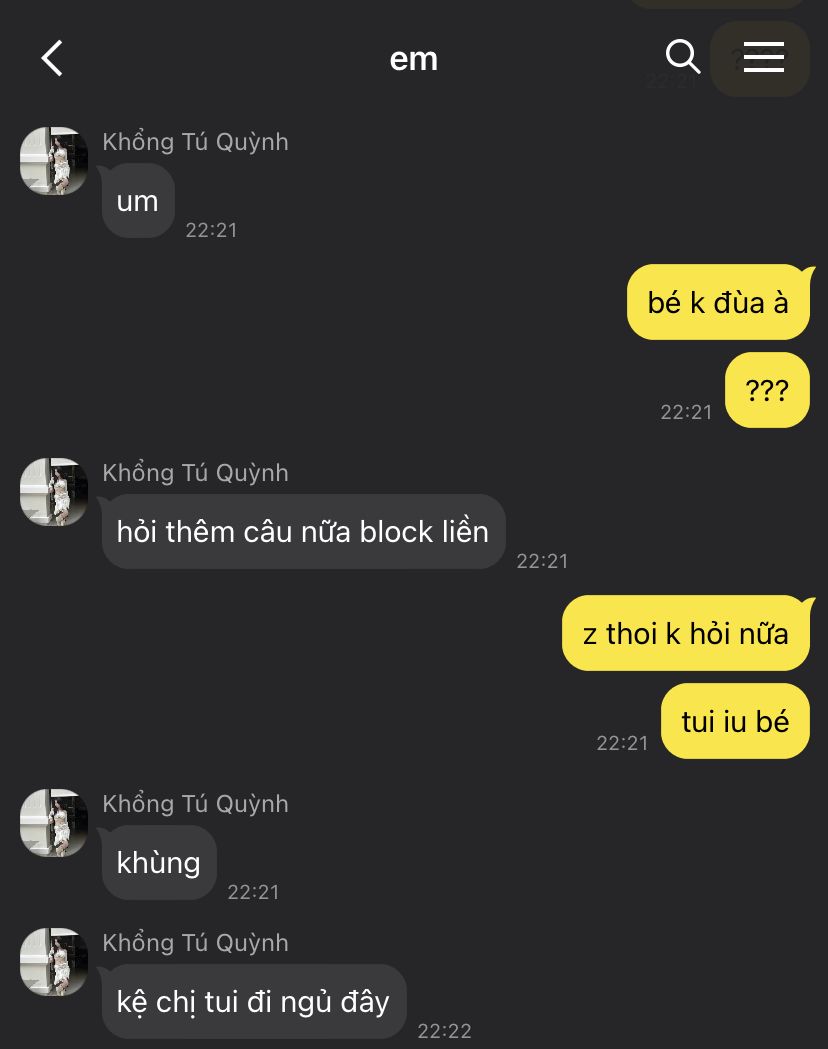The height and width of the screenshot is (1049, 828).
Task: Tap the "khùng" message bubble
Action: tap(159, 862)
